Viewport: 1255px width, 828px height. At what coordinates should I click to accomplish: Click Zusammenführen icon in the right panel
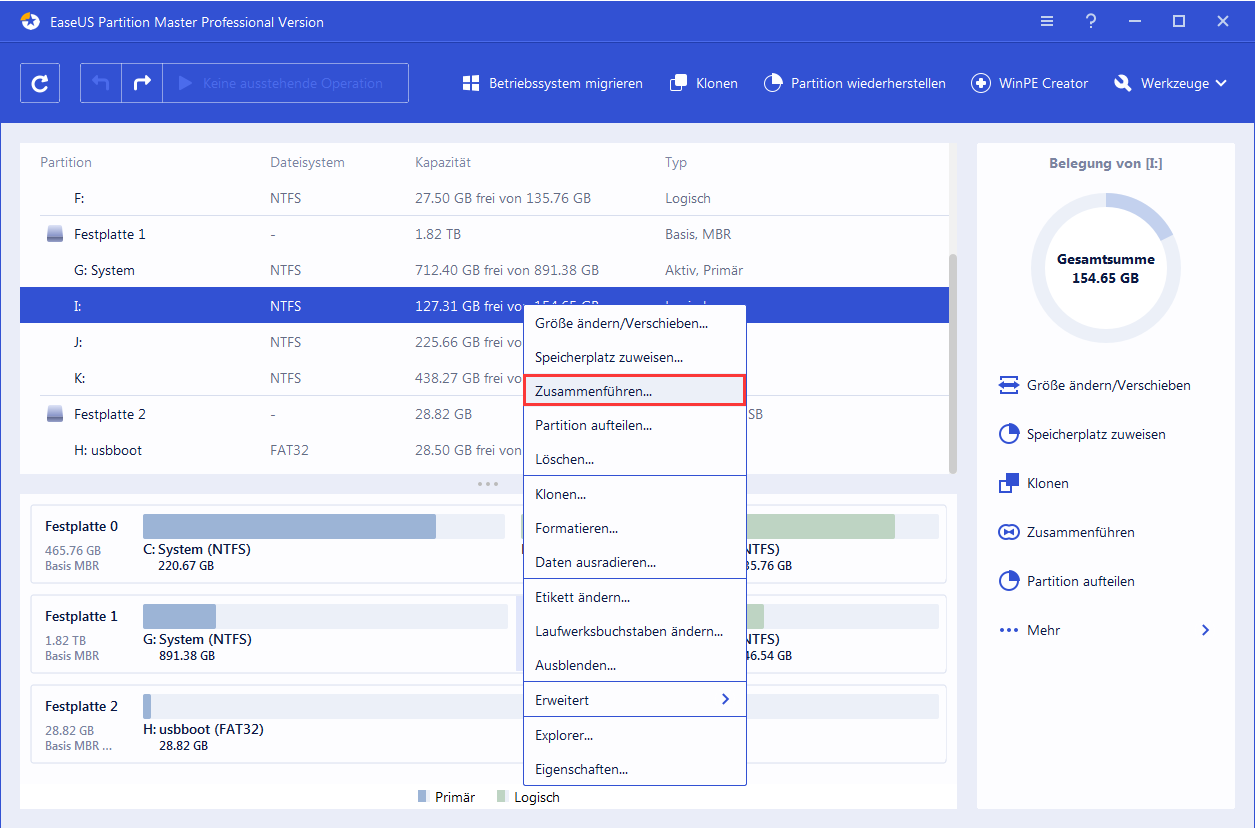[1008, 532]
